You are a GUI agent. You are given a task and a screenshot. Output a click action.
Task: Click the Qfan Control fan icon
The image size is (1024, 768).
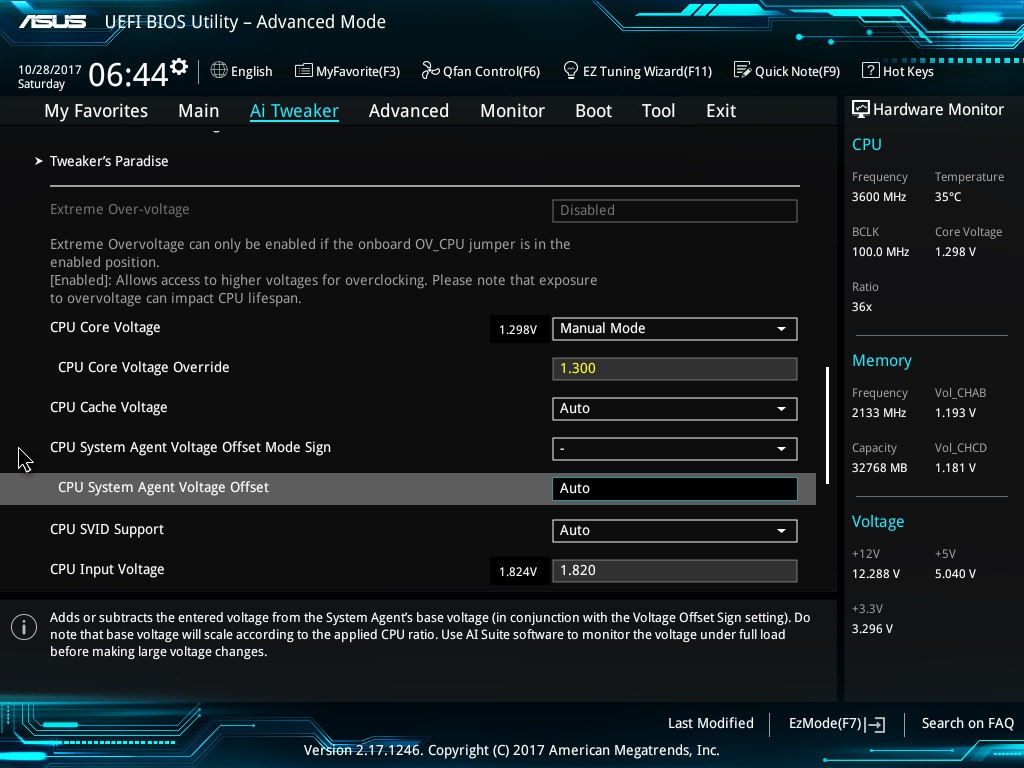(430, 70)
